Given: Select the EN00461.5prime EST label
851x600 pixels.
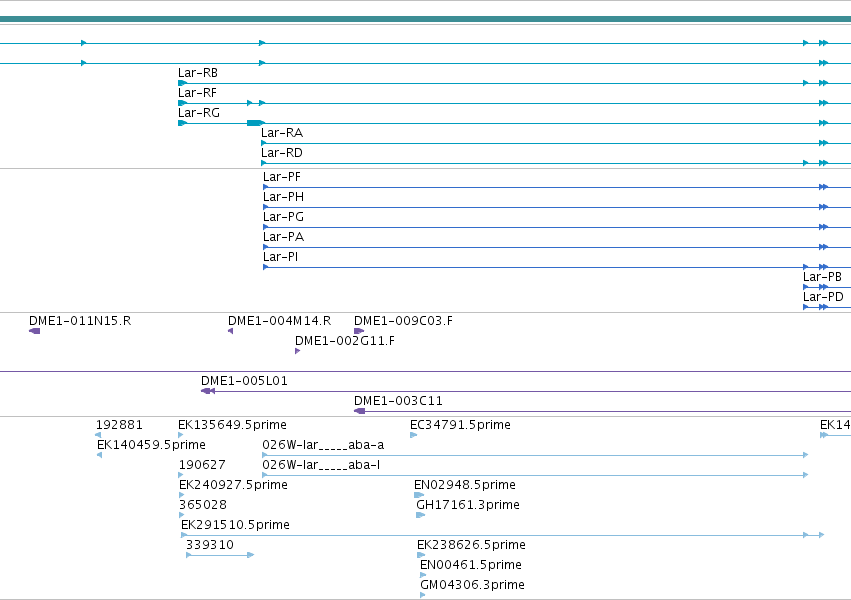Looking at the screenshot, I should pos(471,565).
